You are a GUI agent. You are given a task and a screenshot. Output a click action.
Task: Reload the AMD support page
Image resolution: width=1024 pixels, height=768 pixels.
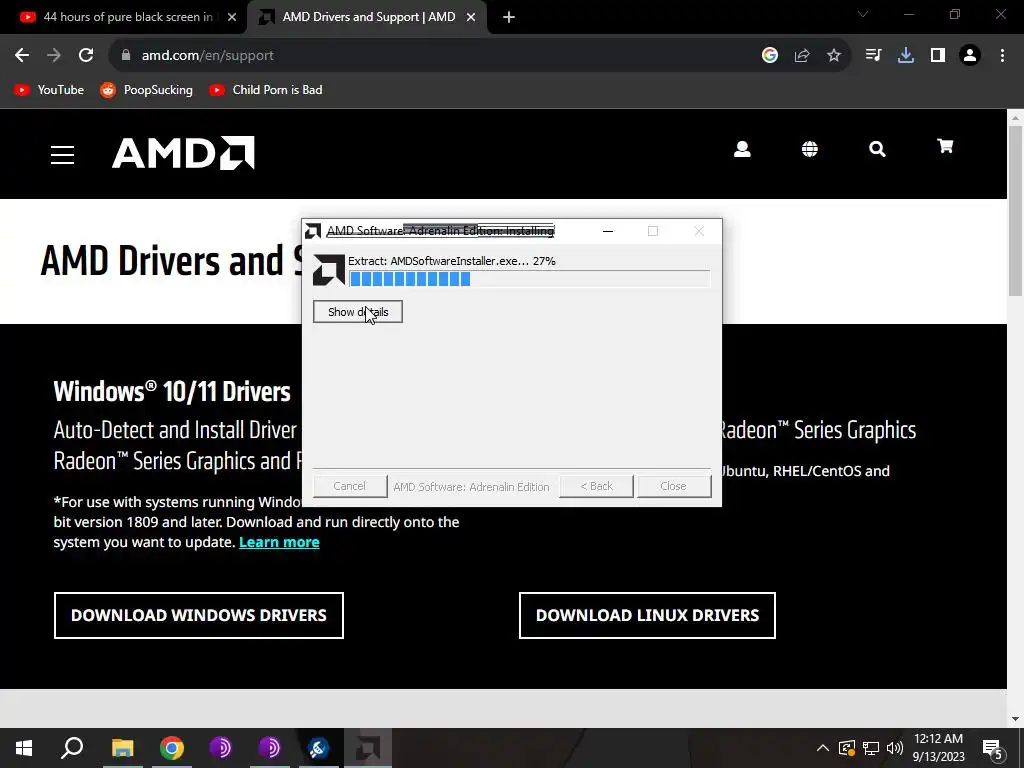(86, 56)
